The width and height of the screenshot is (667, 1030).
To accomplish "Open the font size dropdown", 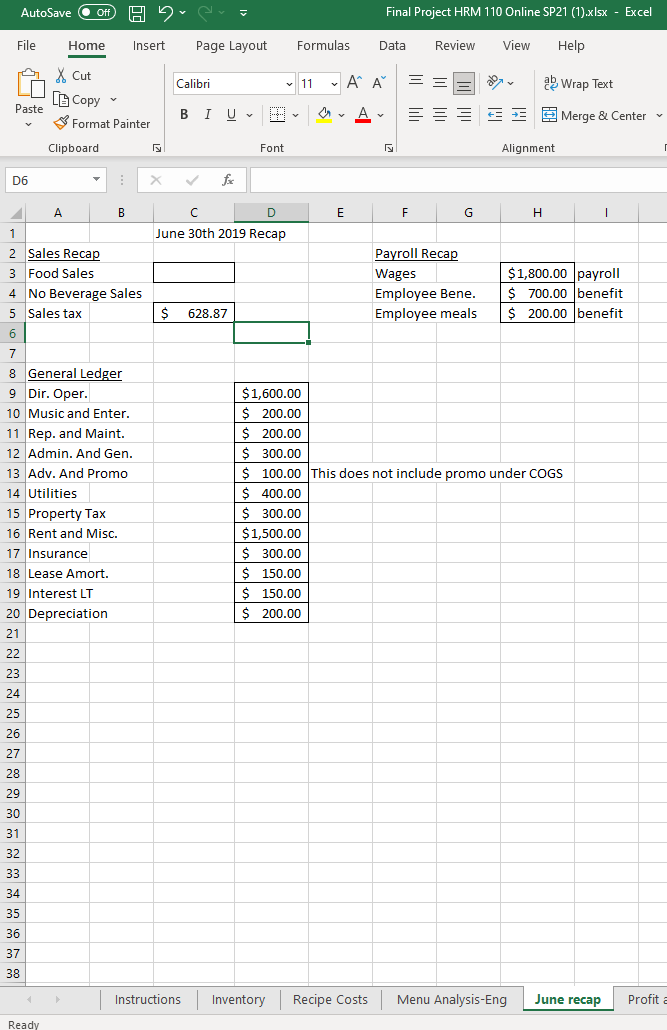I will click(334, 84).
